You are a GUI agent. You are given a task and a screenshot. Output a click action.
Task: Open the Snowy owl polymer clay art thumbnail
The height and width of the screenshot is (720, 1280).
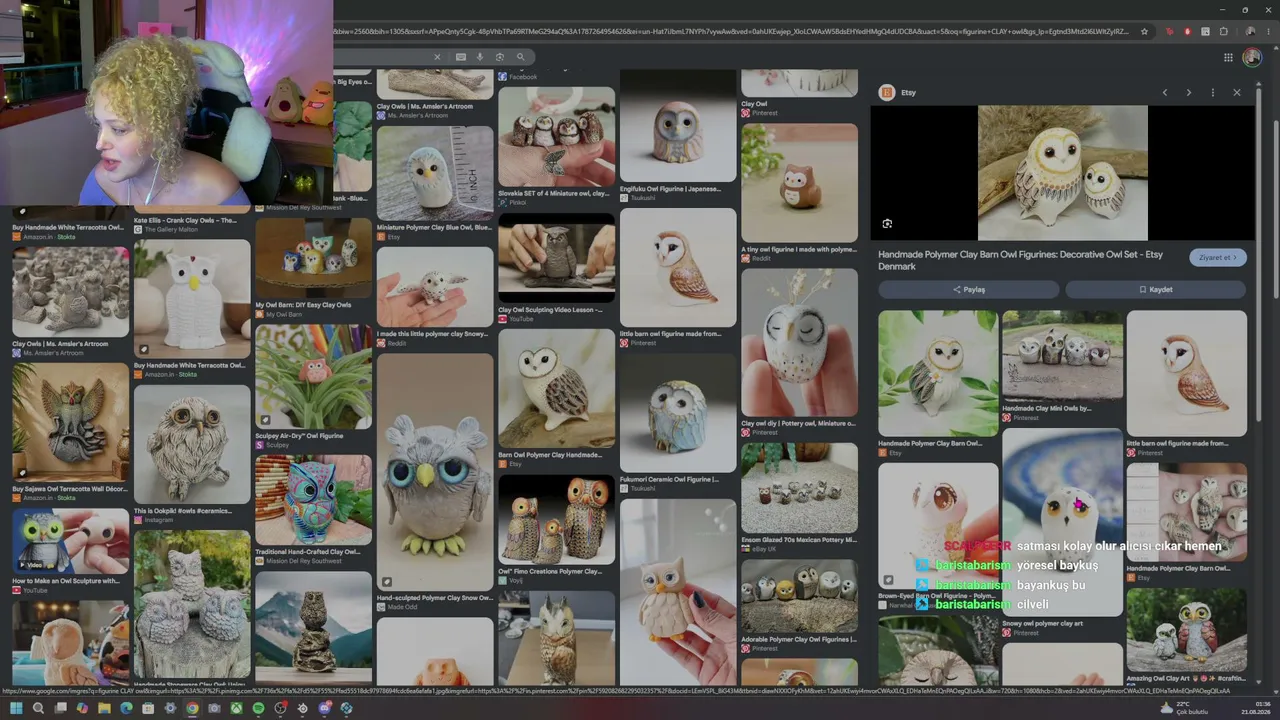coord(1062,523)
